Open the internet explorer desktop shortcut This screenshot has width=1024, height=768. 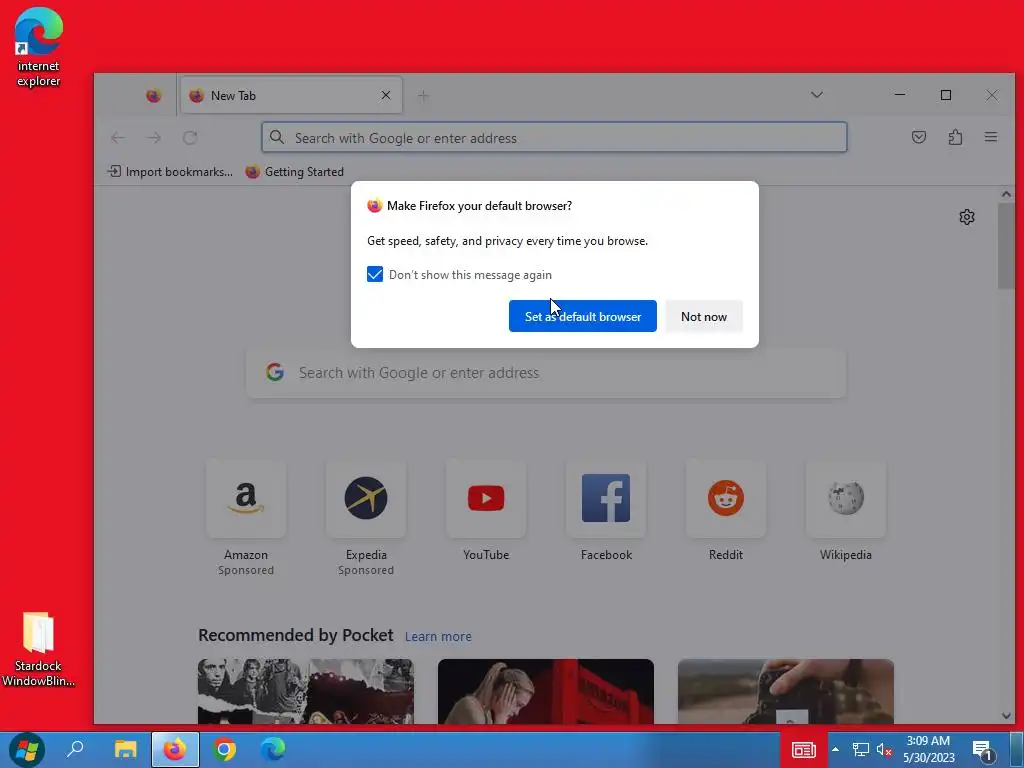pos(39,47)
